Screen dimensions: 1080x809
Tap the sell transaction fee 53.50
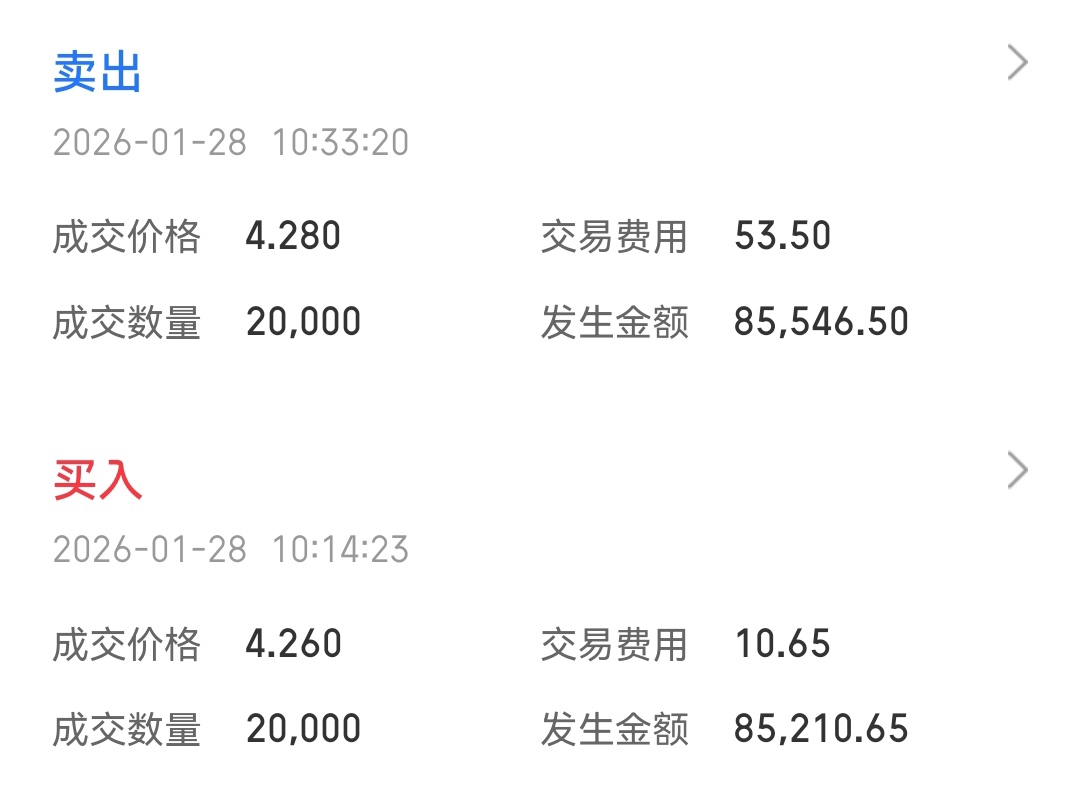(782, 236)
